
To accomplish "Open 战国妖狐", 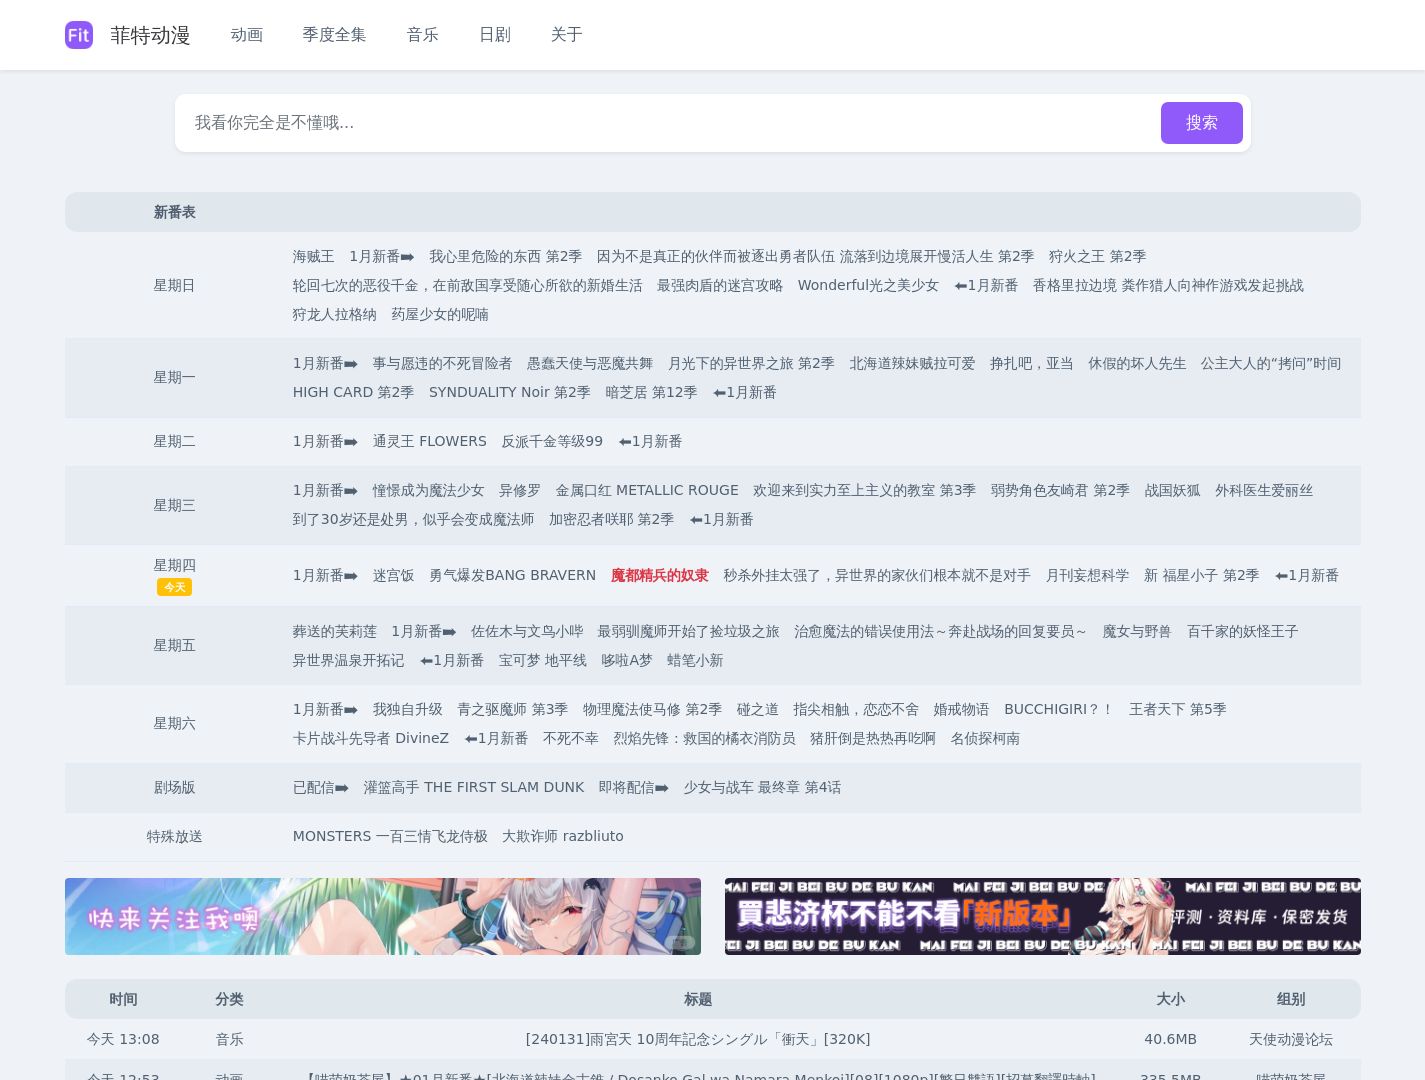I will pos(1172,491).
